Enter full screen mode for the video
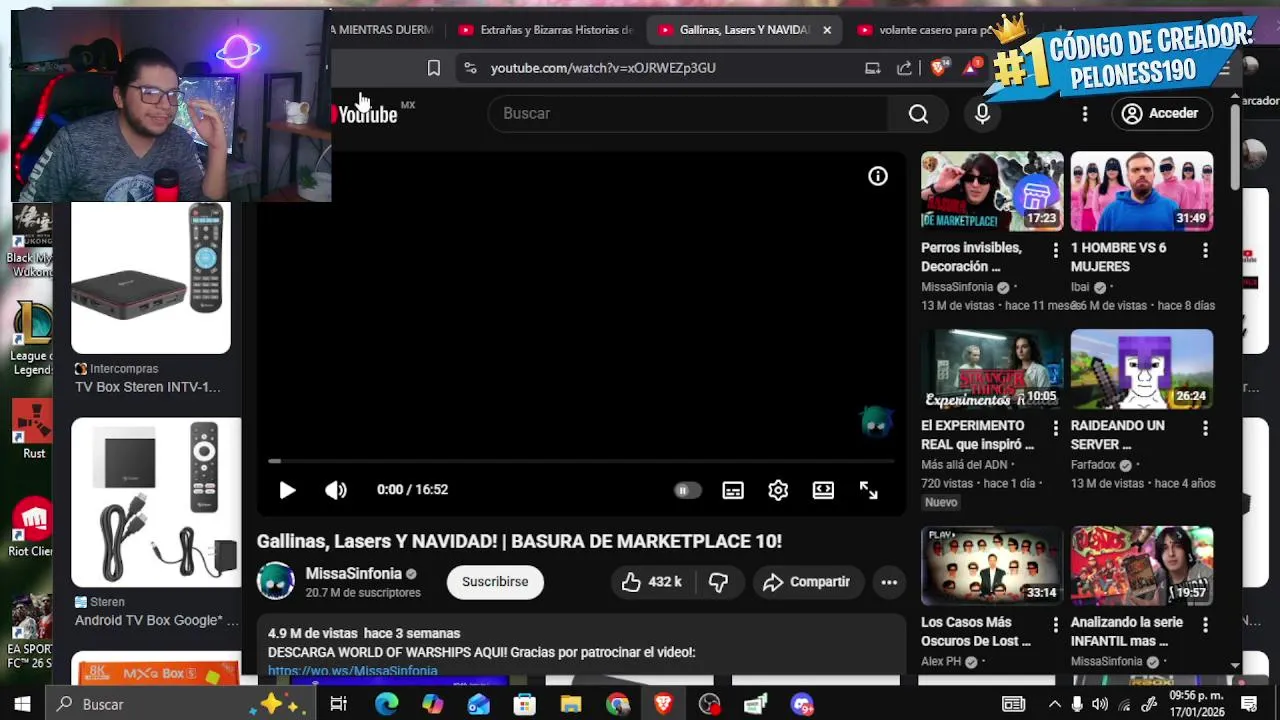The height and width of the screenshot is (720, 1280). click(x=868, y=490)
